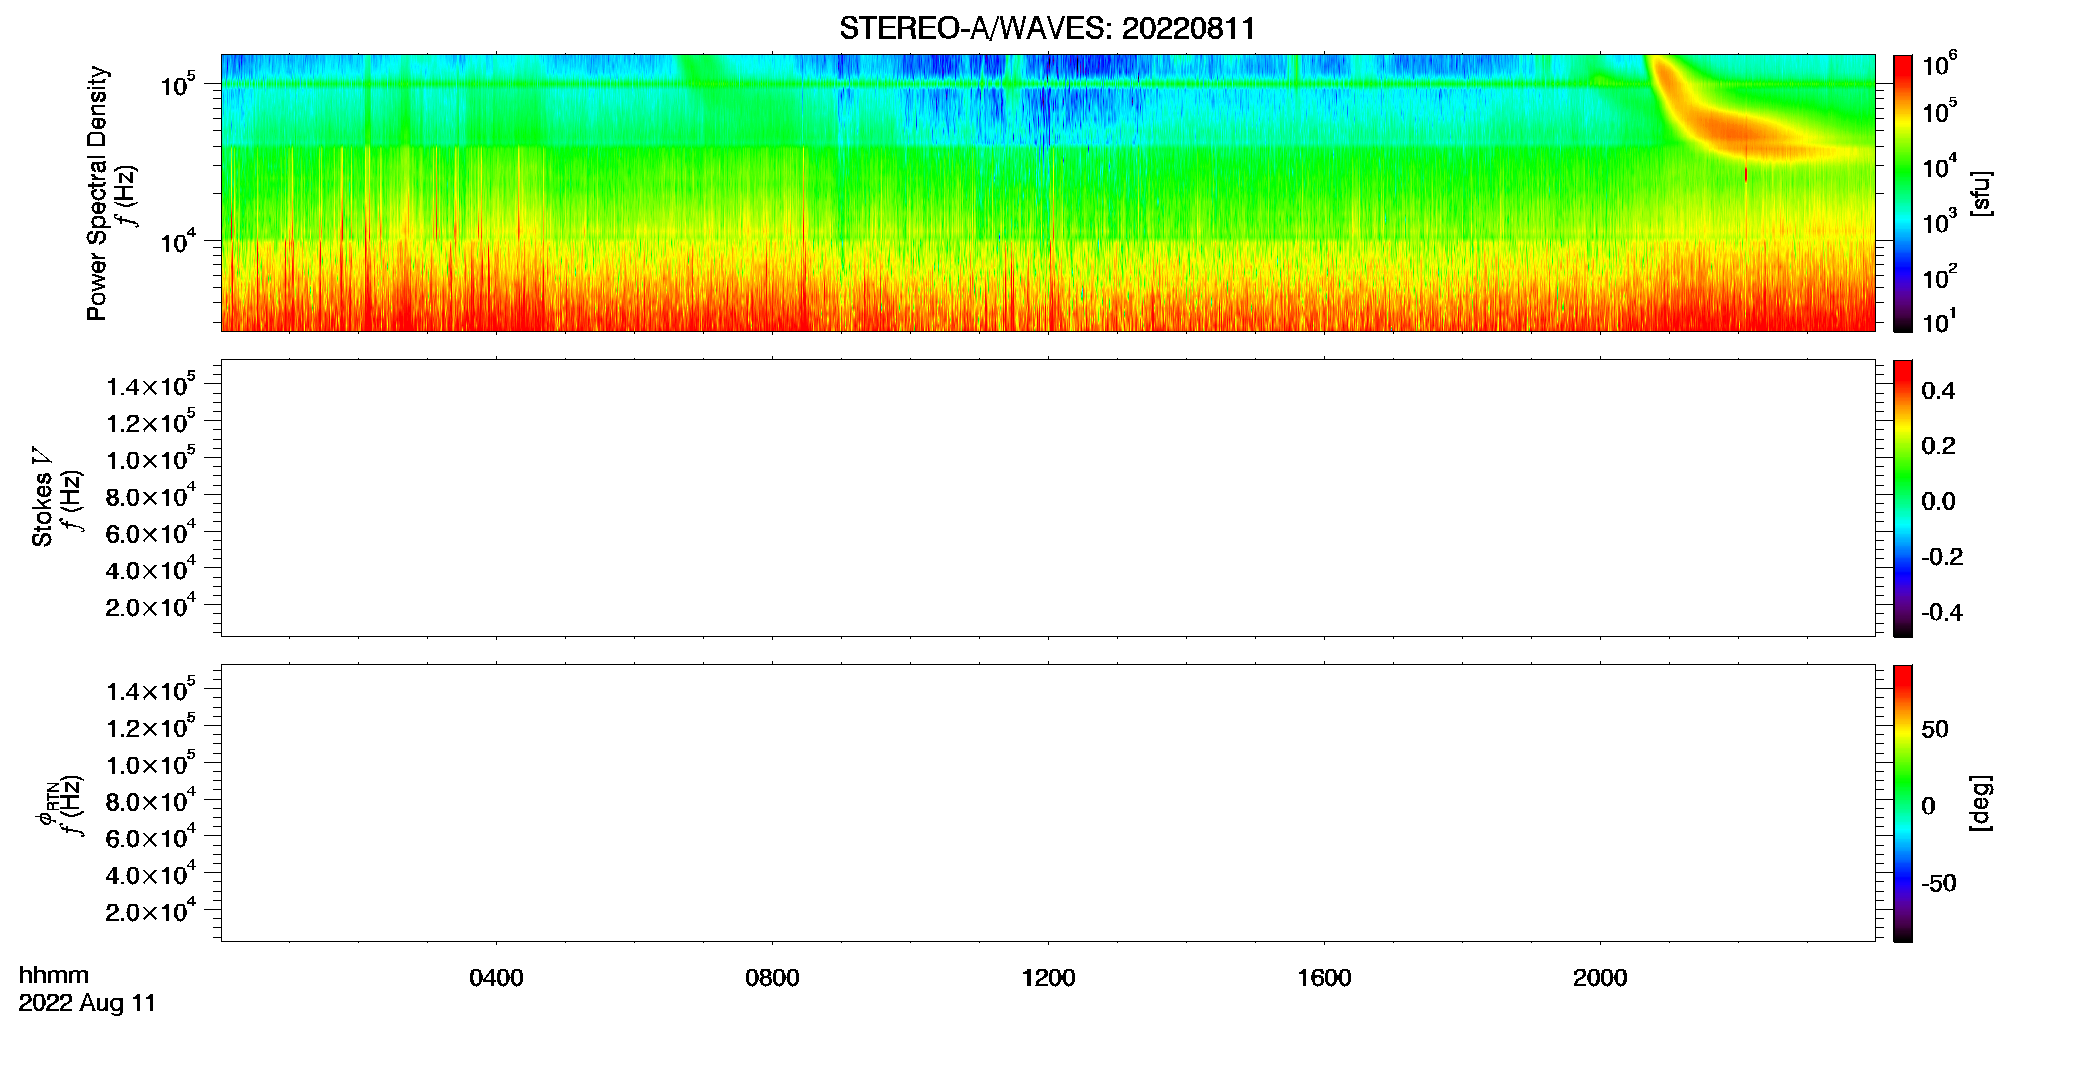The image size is (2096, 1080).
Task: Click the 1600 time axis label
Action: pos(1324,978)
